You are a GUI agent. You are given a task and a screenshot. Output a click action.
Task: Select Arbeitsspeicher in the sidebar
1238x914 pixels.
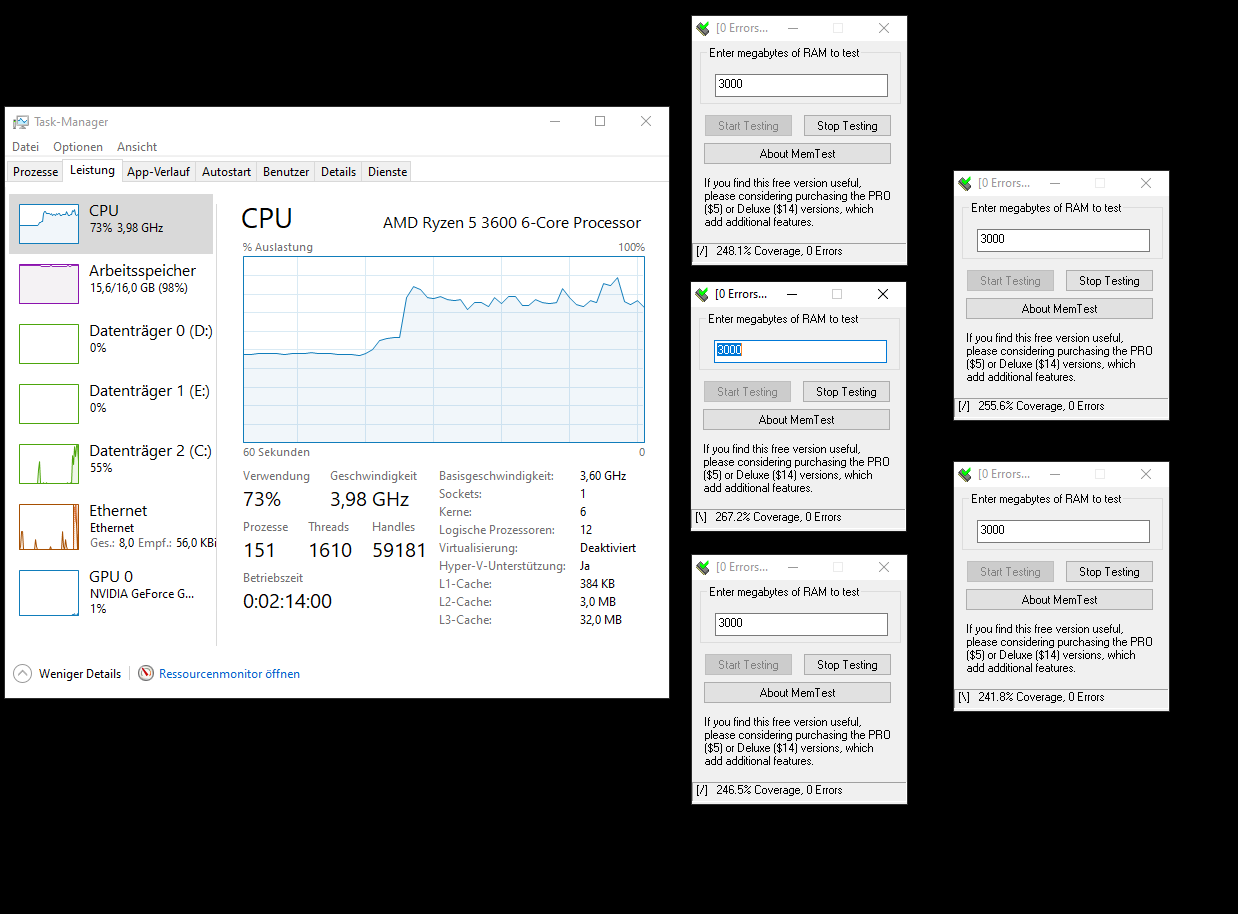pyautogui.click(x=111, y=284)
